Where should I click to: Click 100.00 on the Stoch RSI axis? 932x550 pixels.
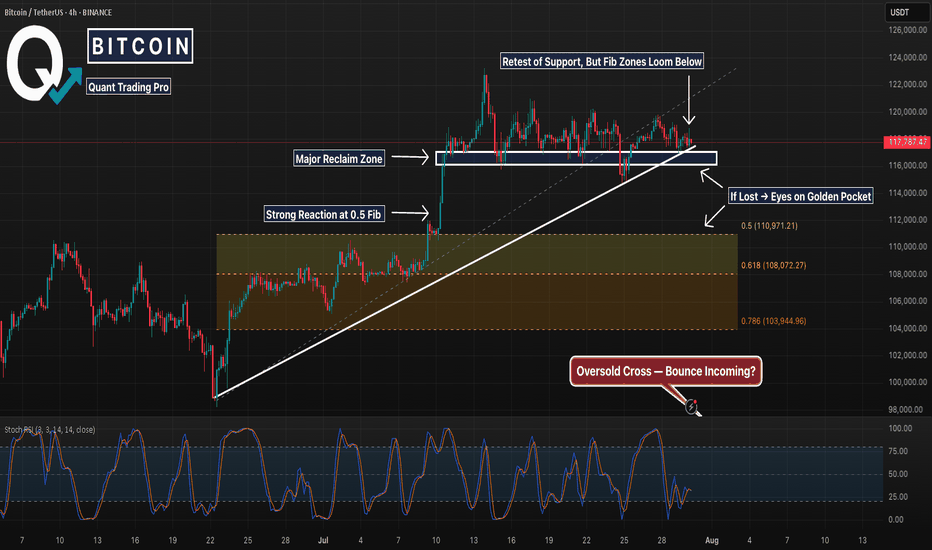coord(900,429)
